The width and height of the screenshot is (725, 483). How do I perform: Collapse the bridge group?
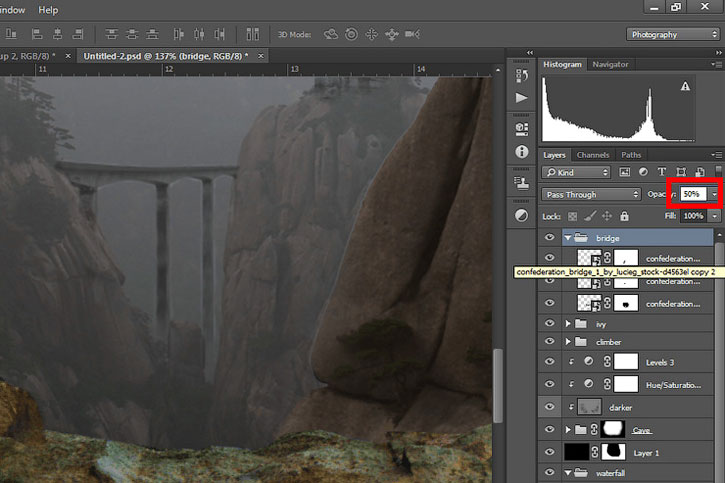[x=568, y=238]
